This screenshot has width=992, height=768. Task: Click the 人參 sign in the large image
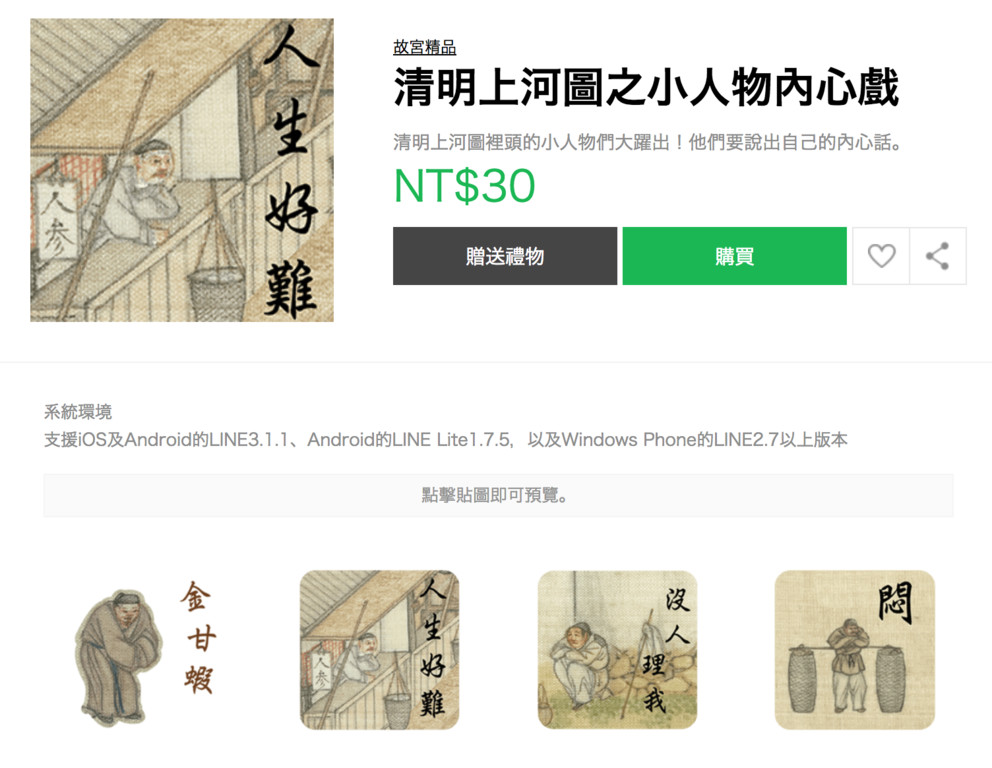[57, 220]
